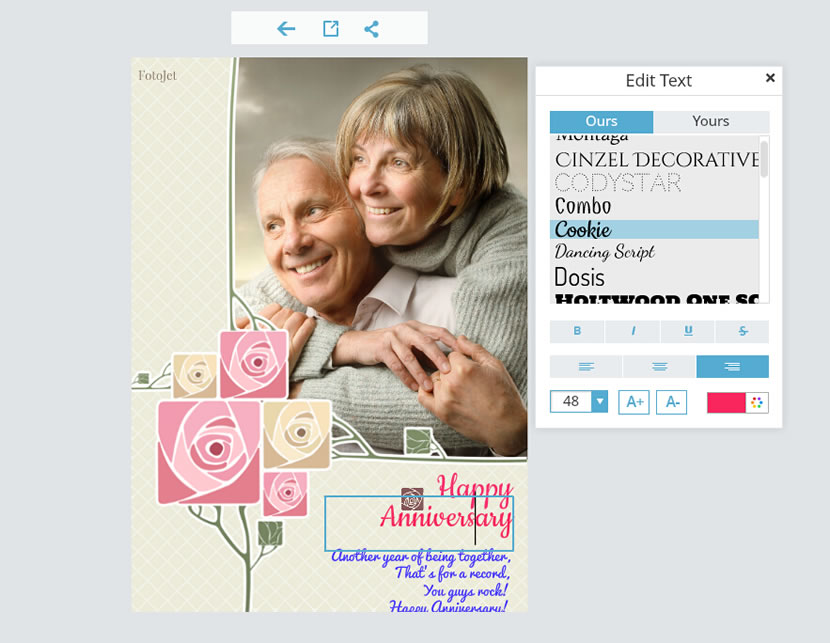
Task: Open the export icon in top toolbar
Action: click(x=331, y=29)
